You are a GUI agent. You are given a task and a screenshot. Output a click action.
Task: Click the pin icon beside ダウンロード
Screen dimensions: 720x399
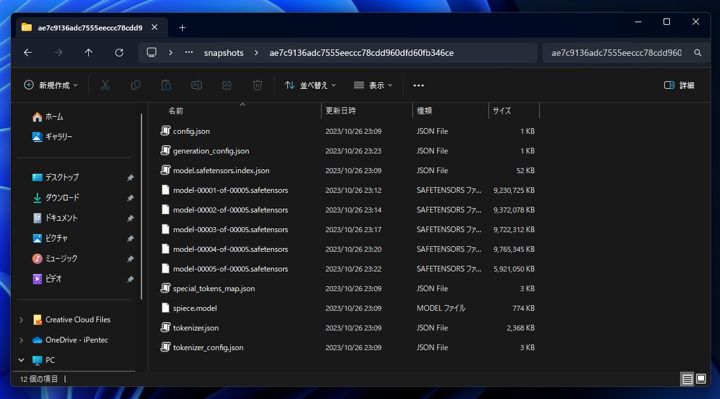[x=130, y=198]
